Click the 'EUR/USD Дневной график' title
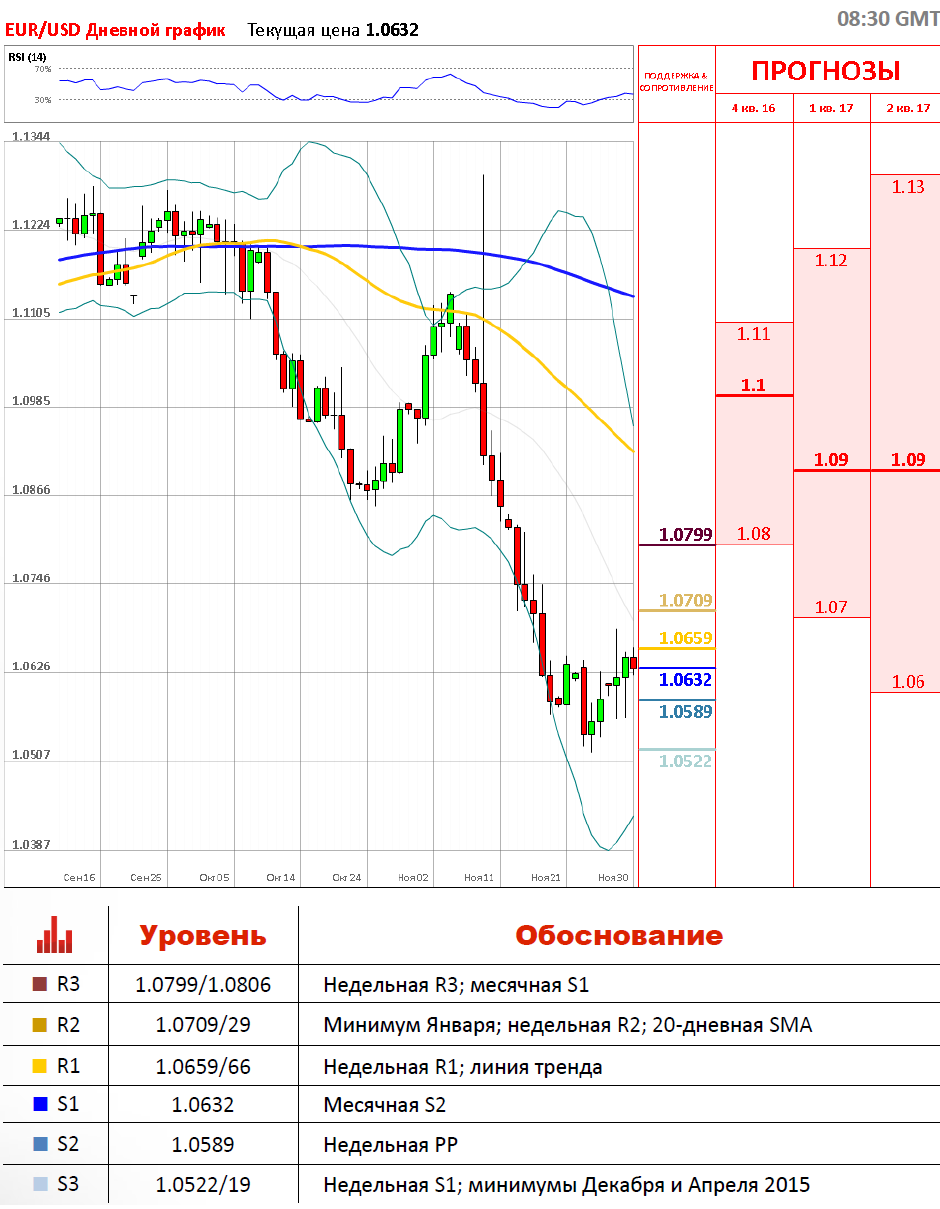 point(115,30)
